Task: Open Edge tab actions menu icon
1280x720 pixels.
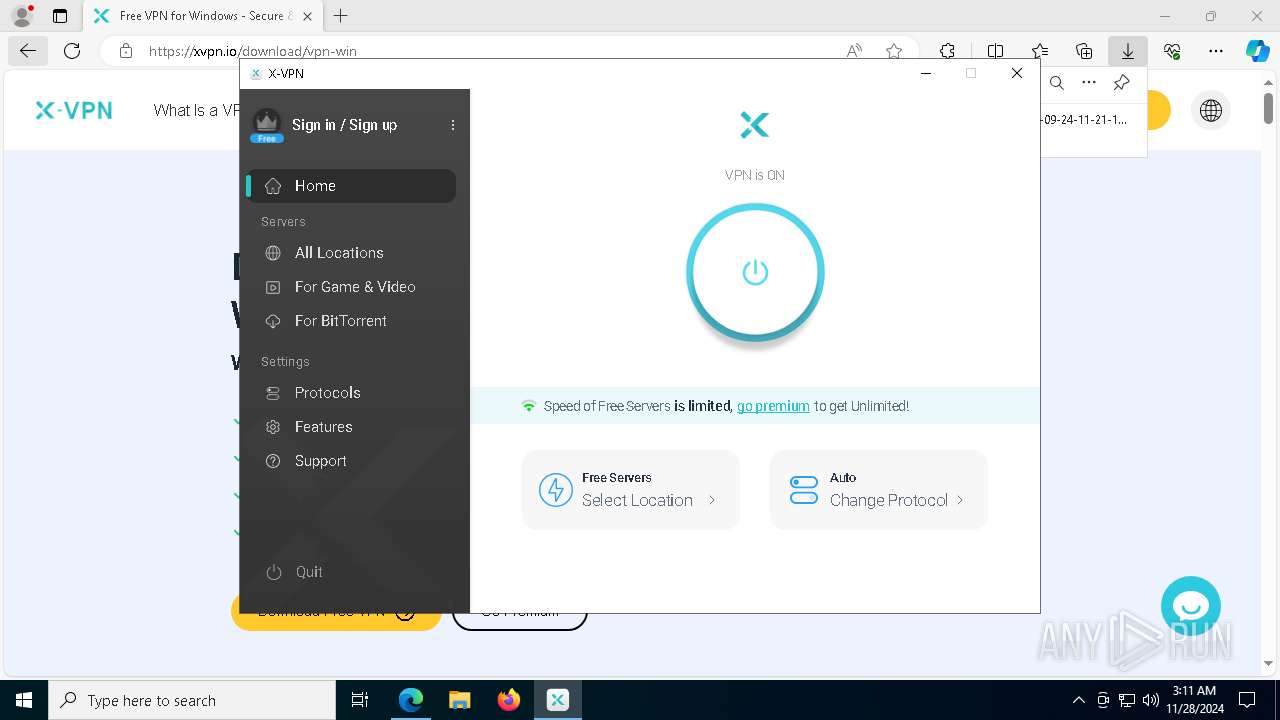Action: tap(60, 16)
